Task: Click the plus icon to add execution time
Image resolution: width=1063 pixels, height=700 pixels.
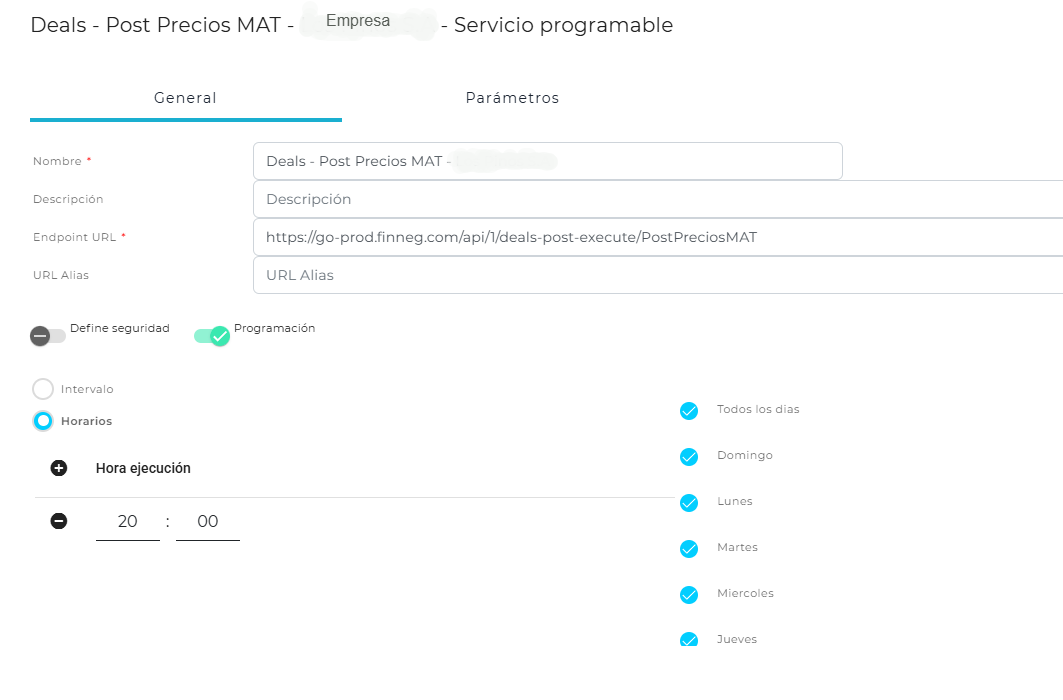Action: tap(59, 468)
